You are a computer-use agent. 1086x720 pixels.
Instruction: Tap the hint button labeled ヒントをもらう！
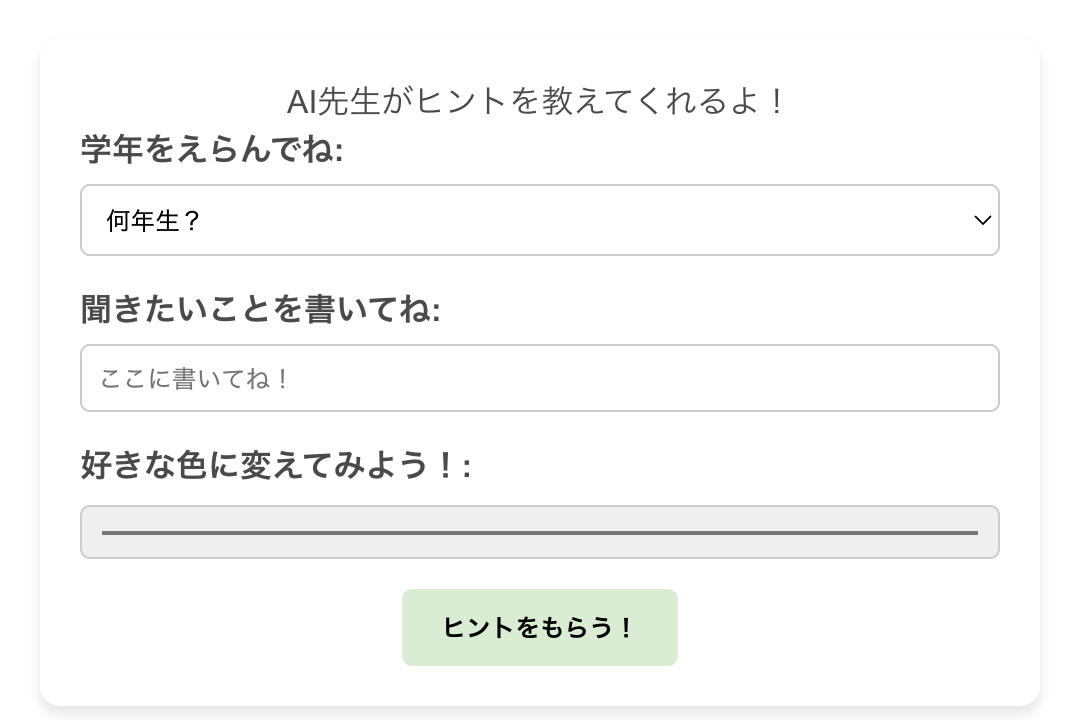pos(540,627)
